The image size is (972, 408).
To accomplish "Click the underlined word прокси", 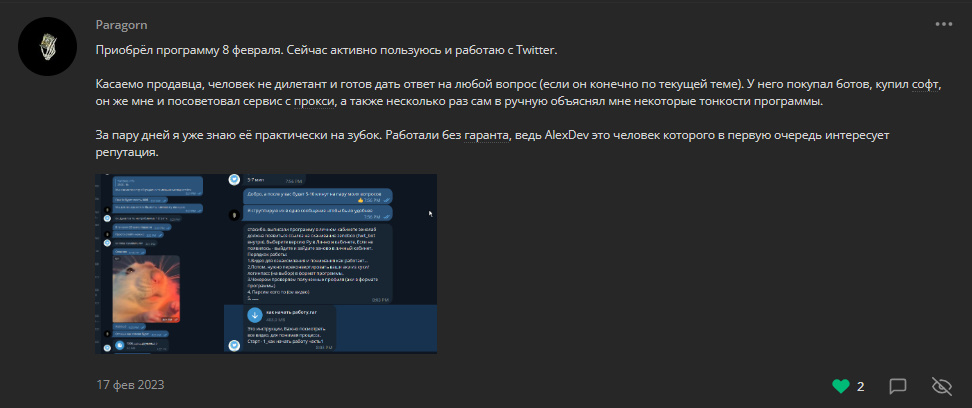I will coord(314,102).
